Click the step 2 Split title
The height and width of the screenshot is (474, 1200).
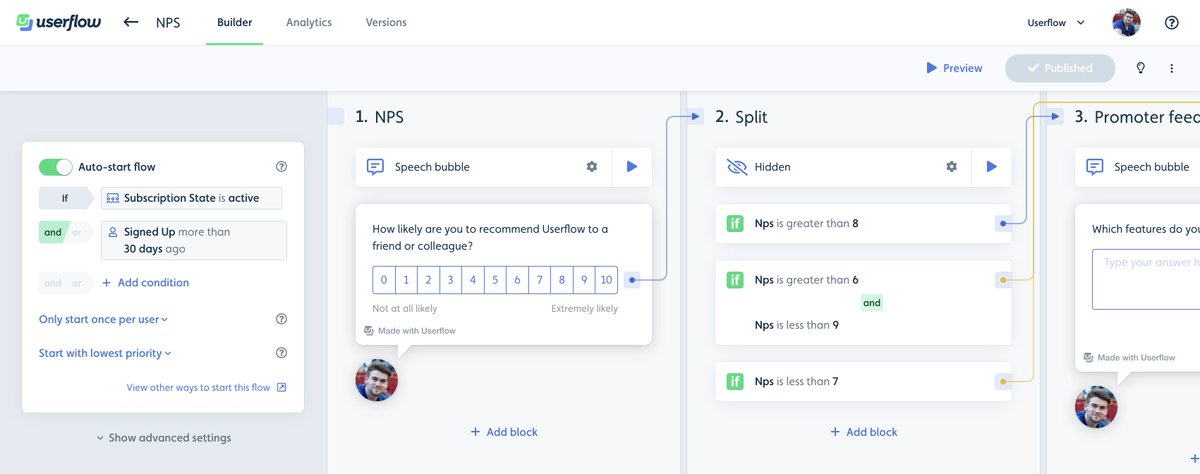(x=741, y=117)
